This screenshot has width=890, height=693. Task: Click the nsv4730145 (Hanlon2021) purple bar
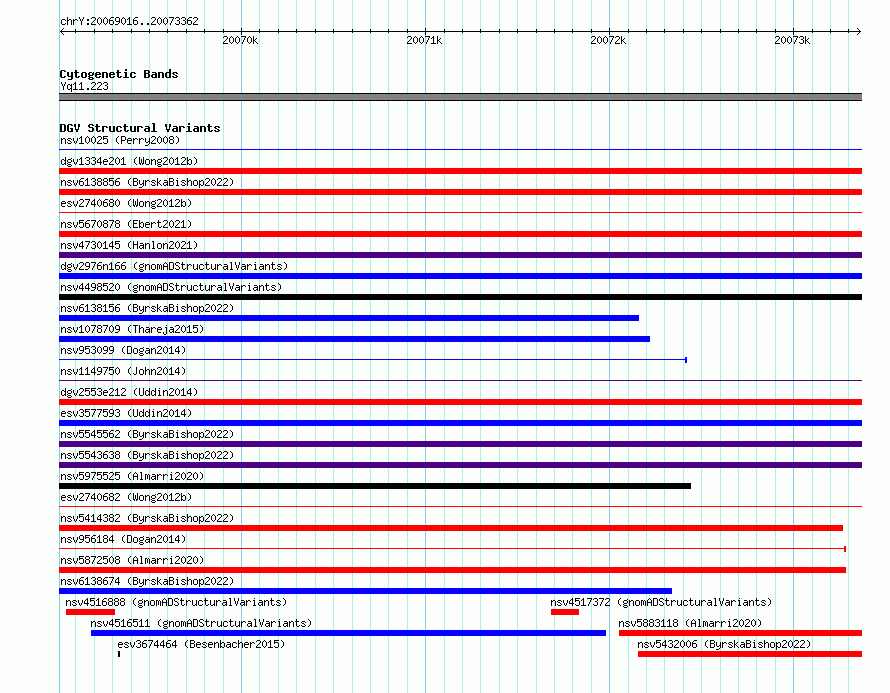point(460,255)
